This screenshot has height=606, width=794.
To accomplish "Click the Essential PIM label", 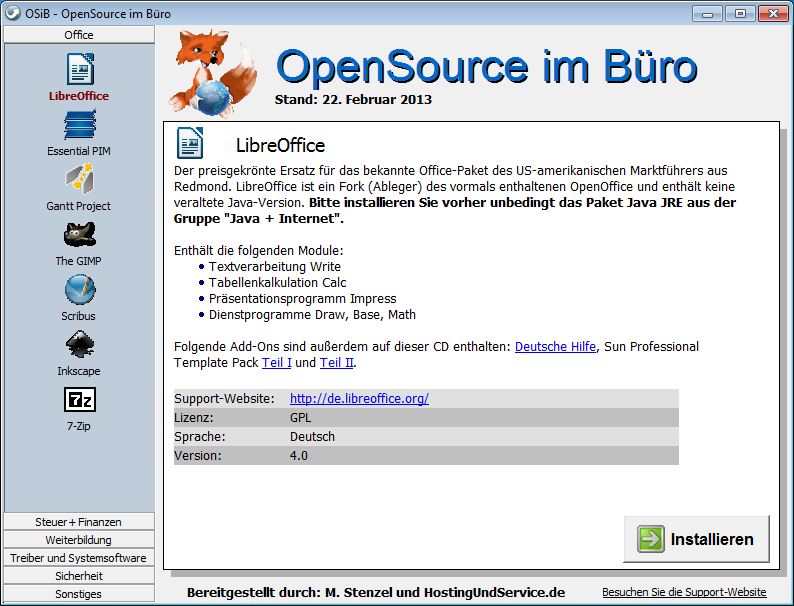I will point(78,151).
